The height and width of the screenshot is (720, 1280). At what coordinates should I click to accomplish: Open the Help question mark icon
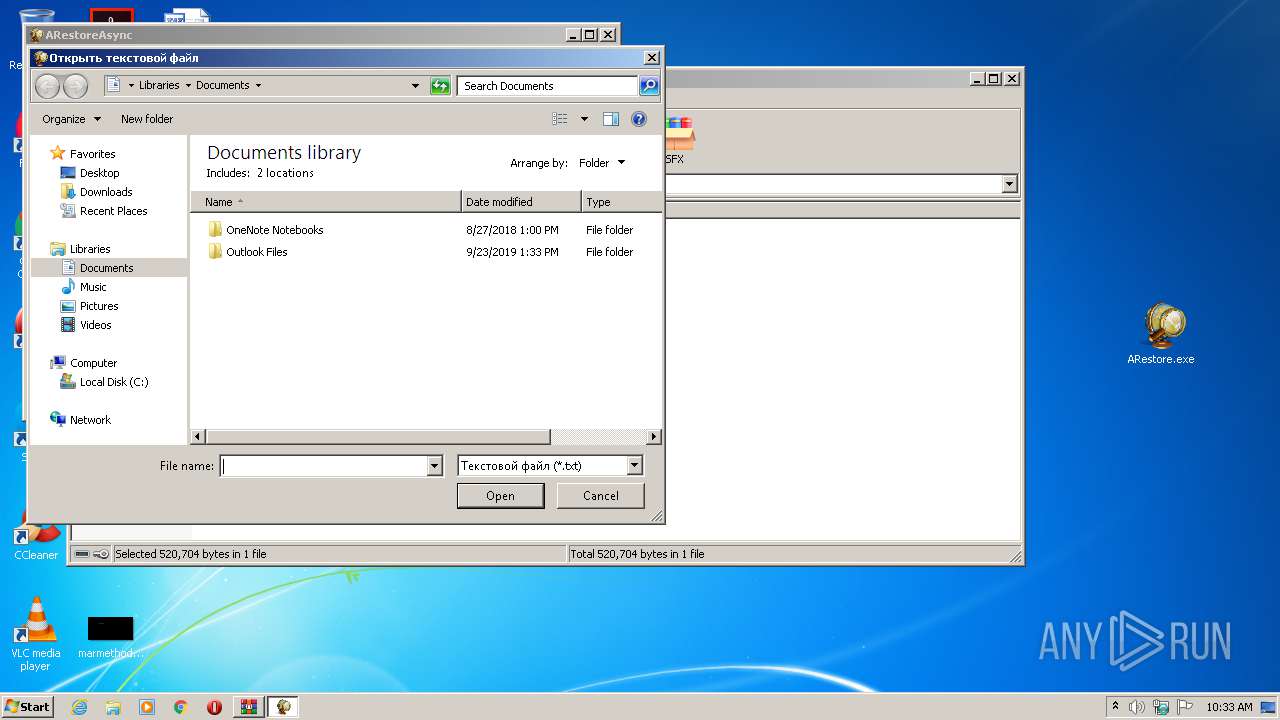(x=639, y=119)
